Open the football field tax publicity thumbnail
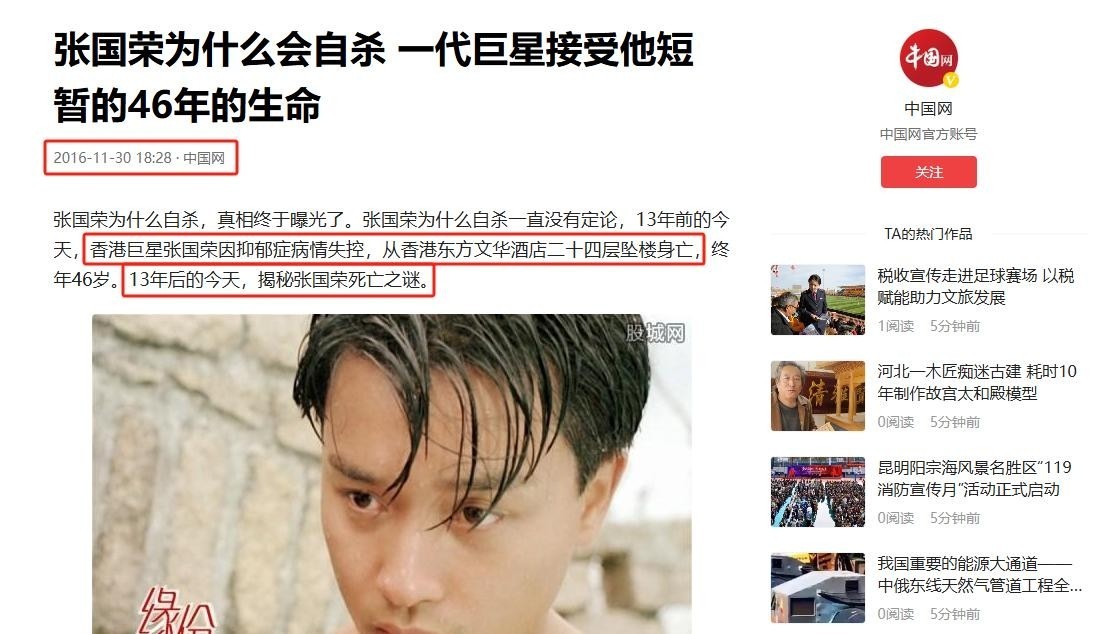This screenshot has height=634, width=1106. coord(818,300)
